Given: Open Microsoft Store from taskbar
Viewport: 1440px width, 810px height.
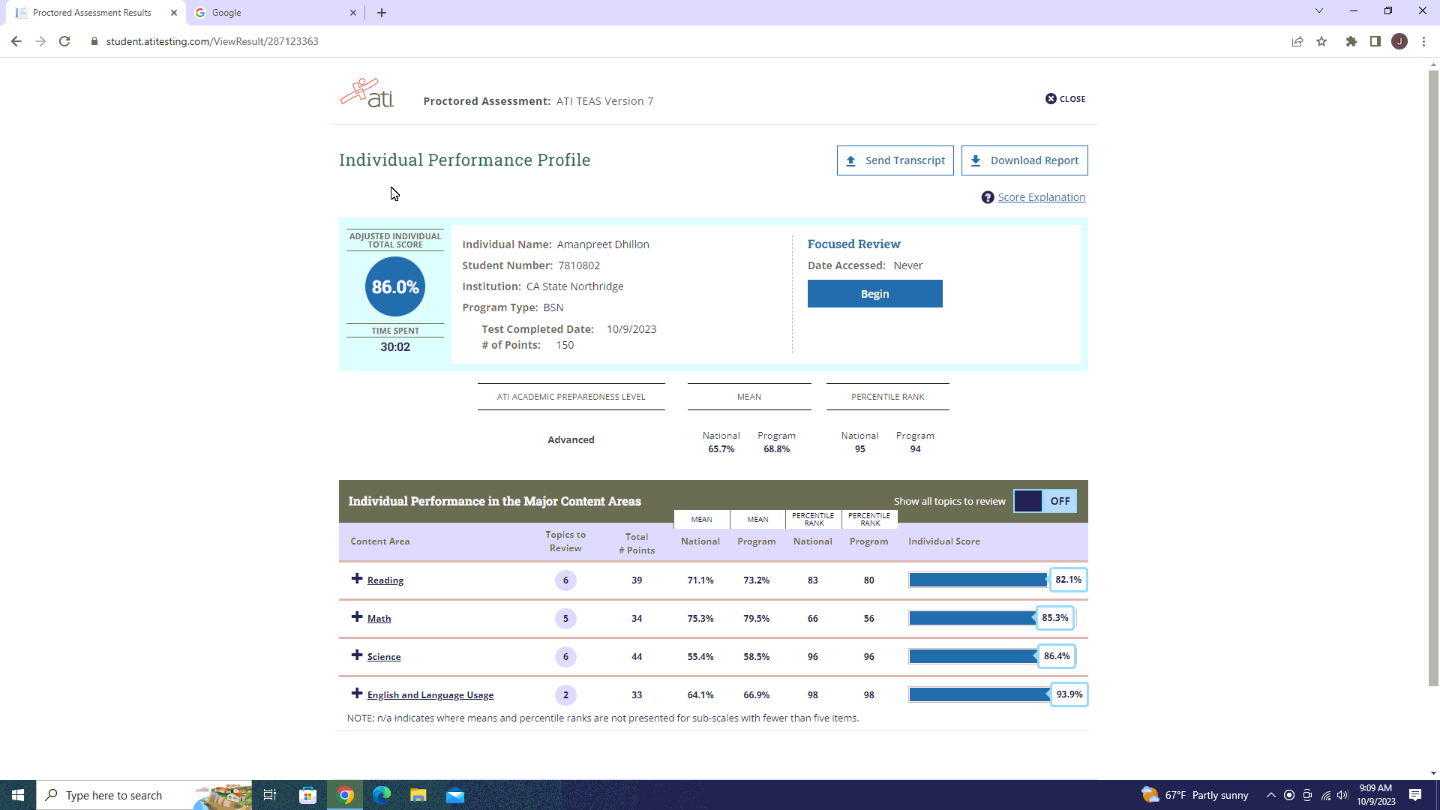Looking at the screenshot, I should [x=308, y=795].
